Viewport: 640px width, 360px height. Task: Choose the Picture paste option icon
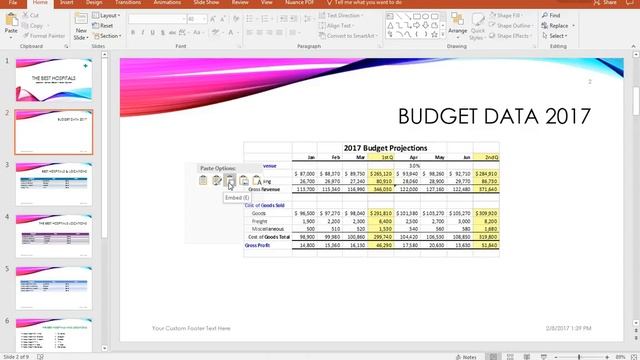pos(244,180)
